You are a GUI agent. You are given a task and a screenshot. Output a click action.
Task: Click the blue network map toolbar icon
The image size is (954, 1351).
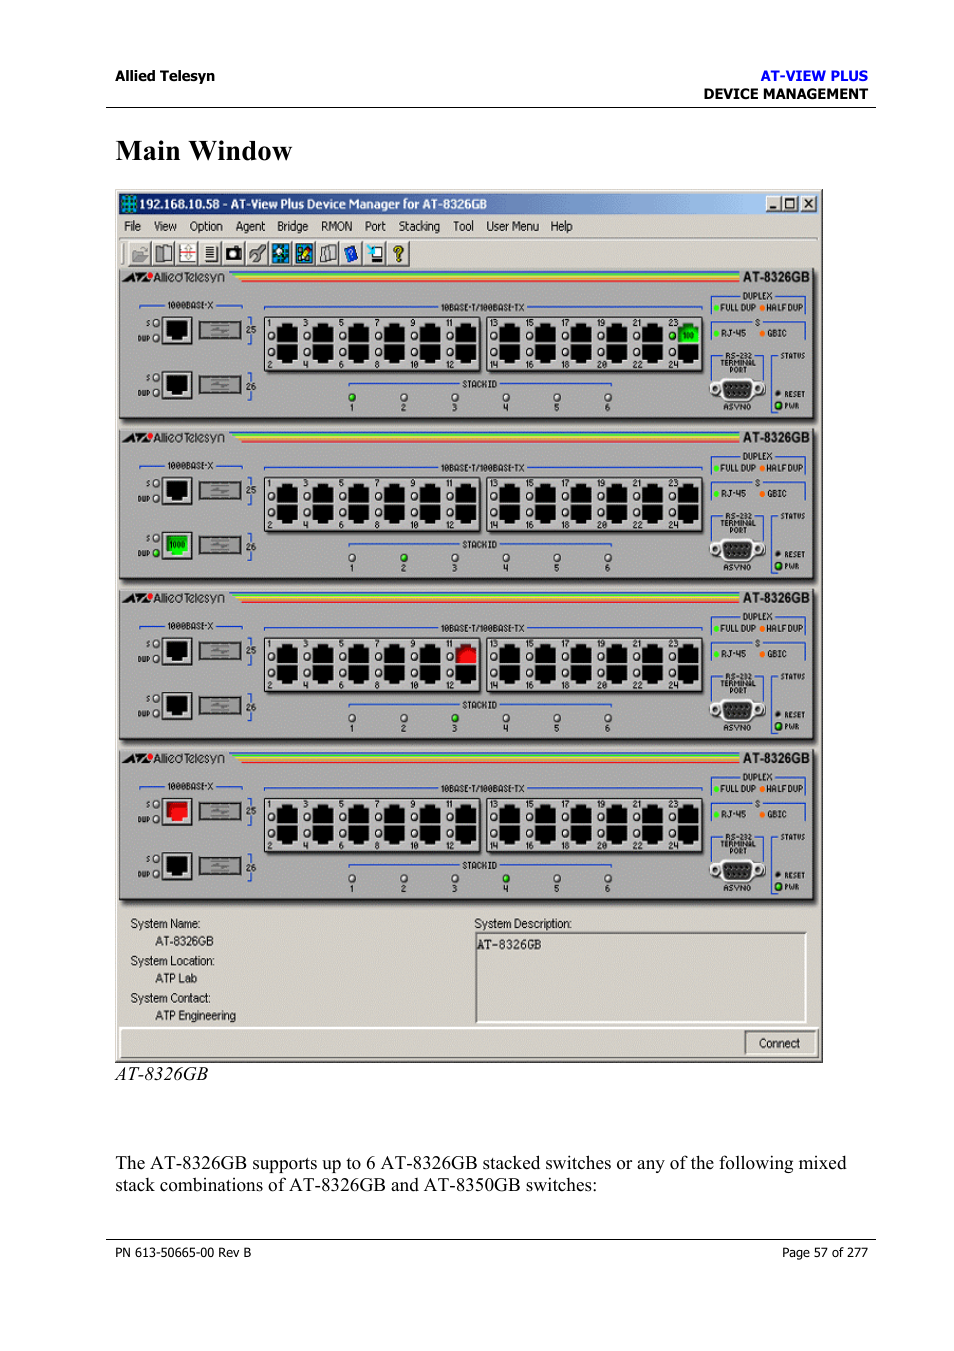point(281,254)
